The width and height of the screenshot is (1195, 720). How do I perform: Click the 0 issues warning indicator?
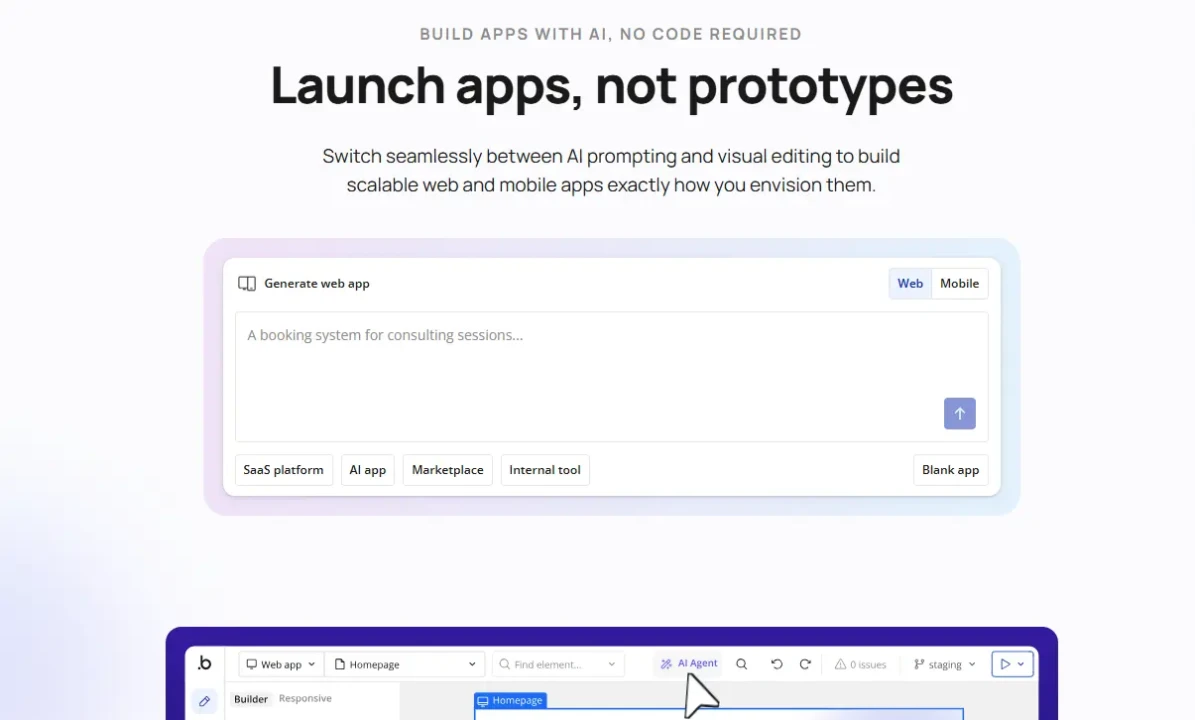coord(860,664)
